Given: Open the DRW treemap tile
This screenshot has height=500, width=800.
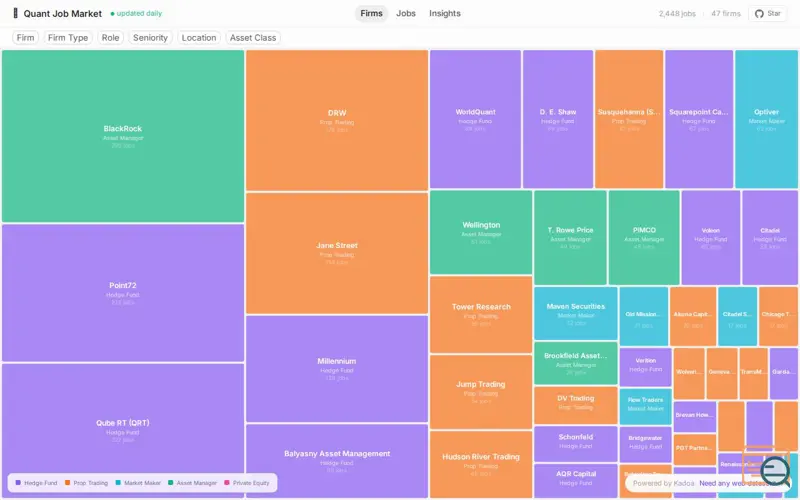Looking at the screenshot, I should click(x=337, y=120).
